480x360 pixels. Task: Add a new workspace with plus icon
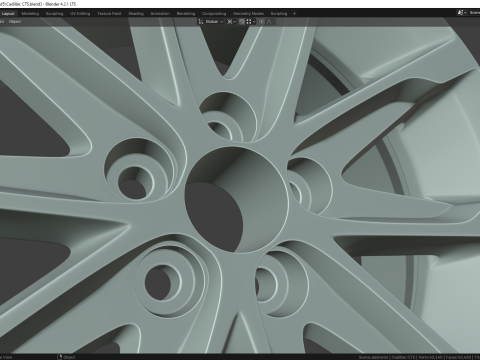pyautogui.click(x=294, y=14)
